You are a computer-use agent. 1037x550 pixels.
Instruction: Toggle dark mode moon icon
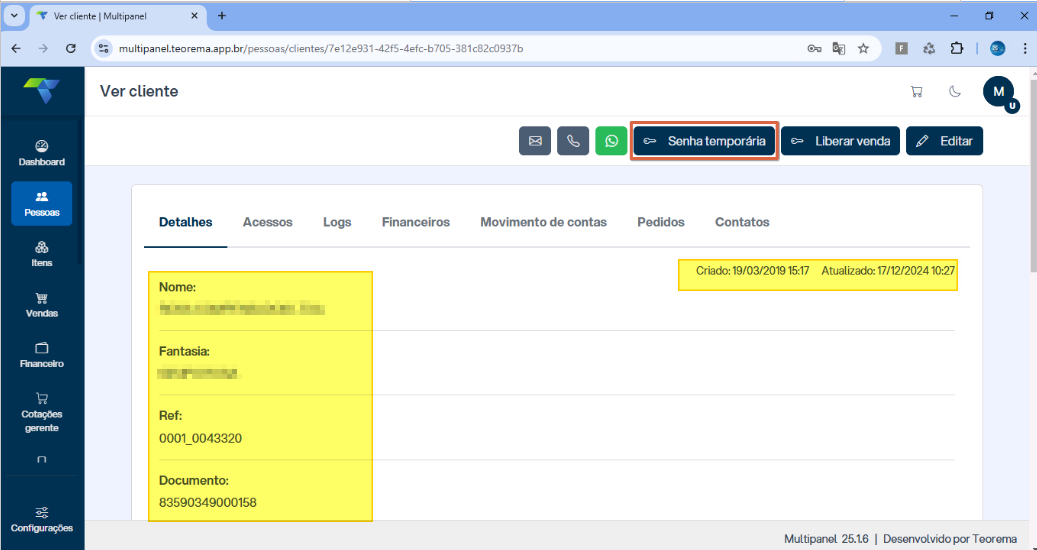point(955,92)
